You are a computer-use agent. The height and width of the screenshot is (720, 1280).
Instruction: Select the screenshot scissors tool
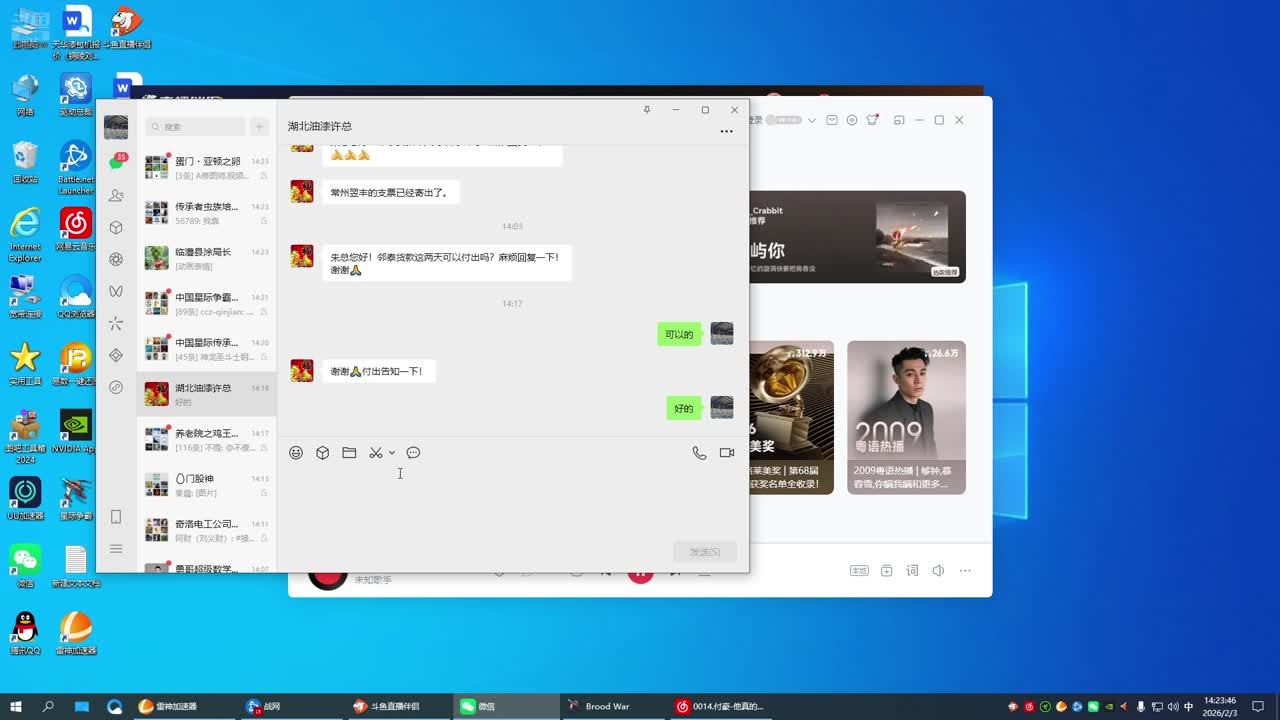375,453
